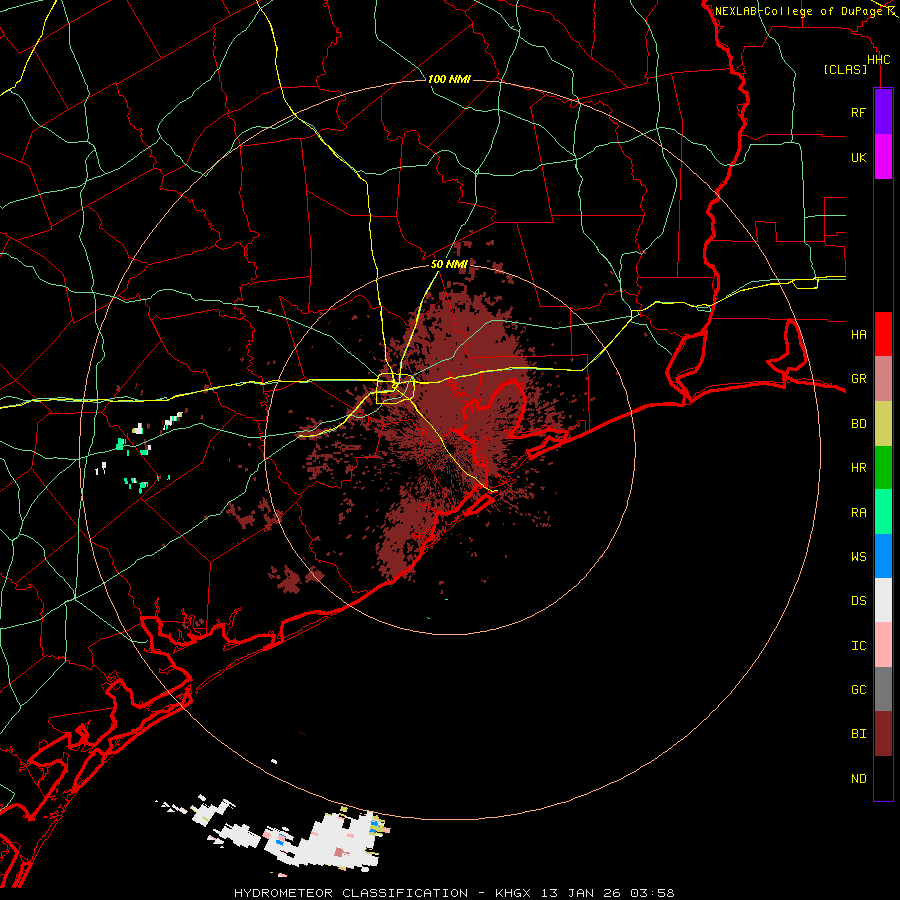Screen dimensions: 900x900
Task: Pick the RA light green swatch
Action: [x=883, y=512]
